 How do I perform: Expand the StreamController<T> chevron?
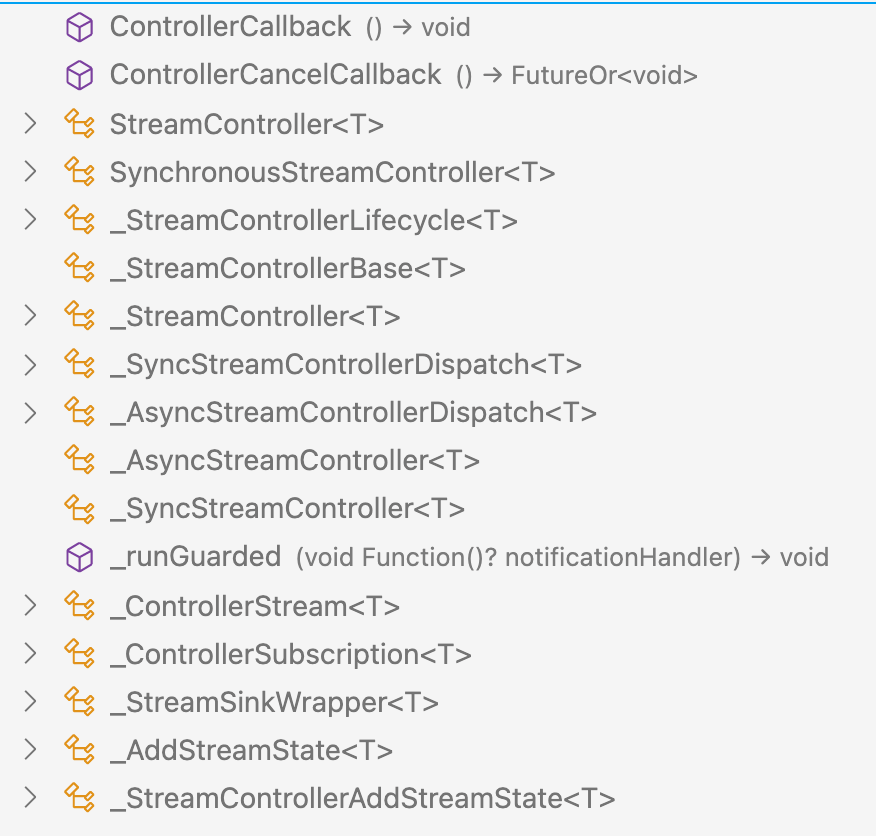30,124
